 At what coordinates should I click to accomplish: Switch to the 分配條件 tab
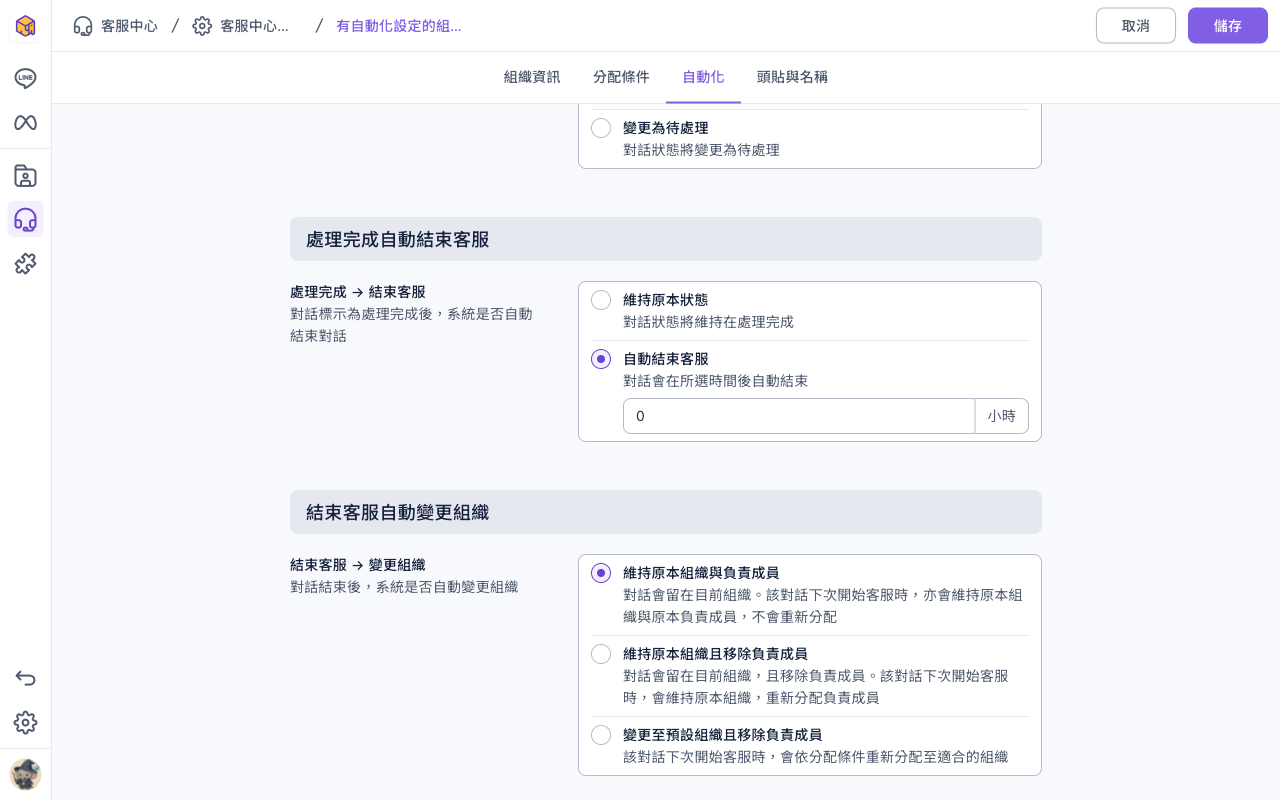point(621,77)
